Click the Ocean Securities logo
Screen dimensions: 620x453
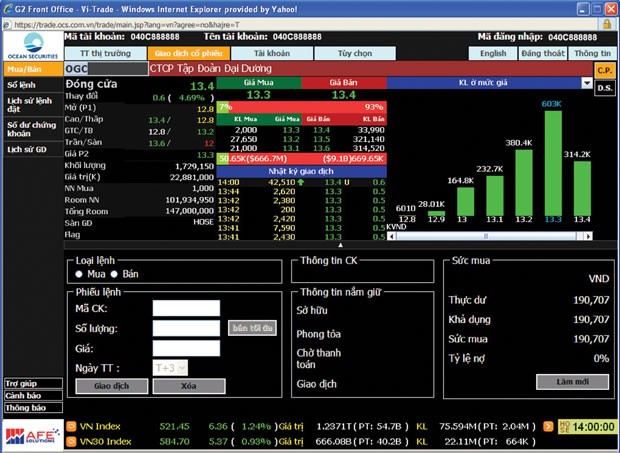[31, 43]
